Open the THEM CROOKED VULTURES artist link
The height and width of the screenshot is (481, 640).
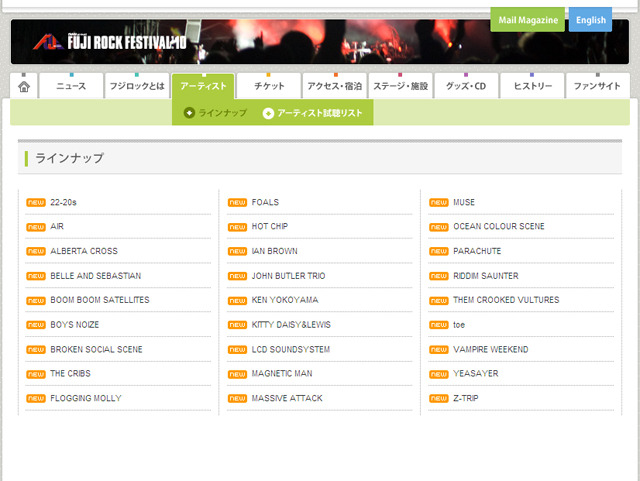pyautogui.click(x=506, y=300)
